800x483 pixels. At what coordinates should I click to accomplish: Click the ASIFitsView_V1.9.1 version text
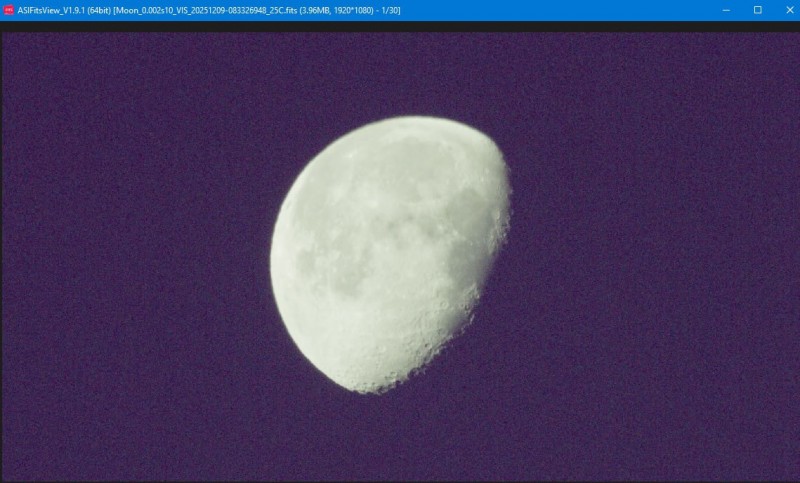point(50,9)
